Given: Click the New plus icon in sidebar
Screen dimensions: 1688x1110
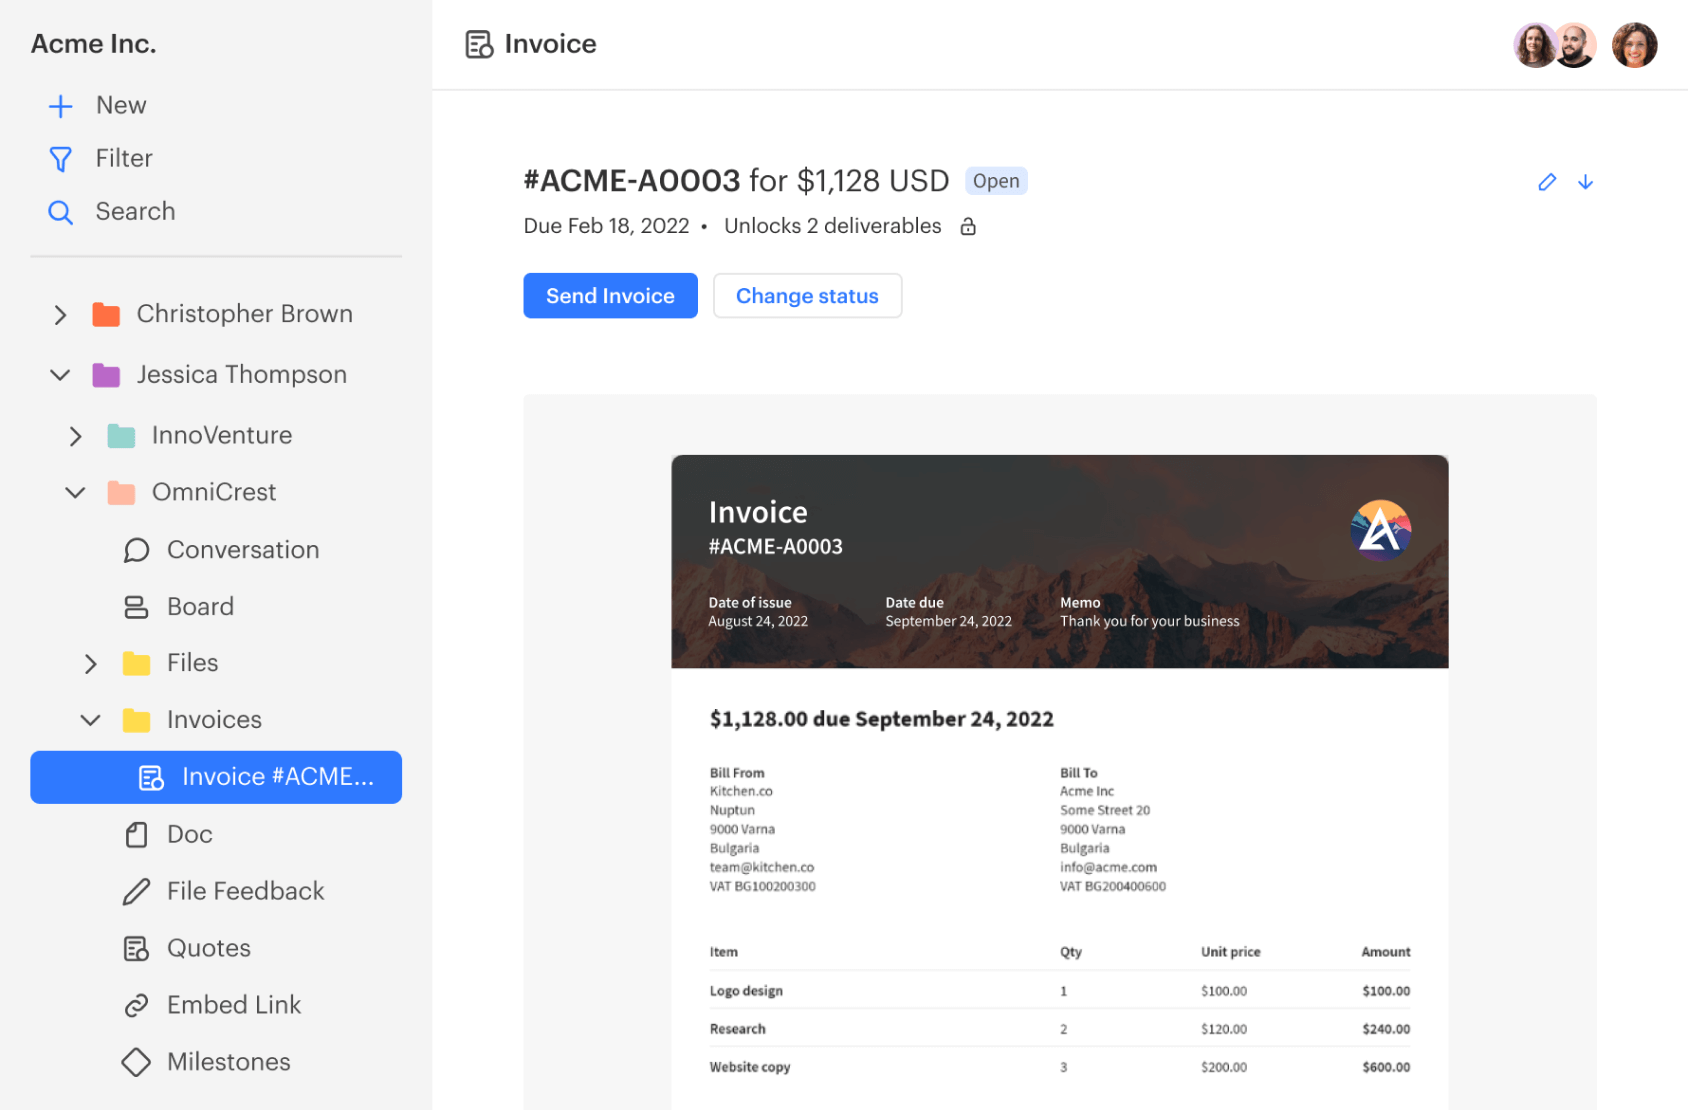Looking at the screenshot, I should [60, 105].
